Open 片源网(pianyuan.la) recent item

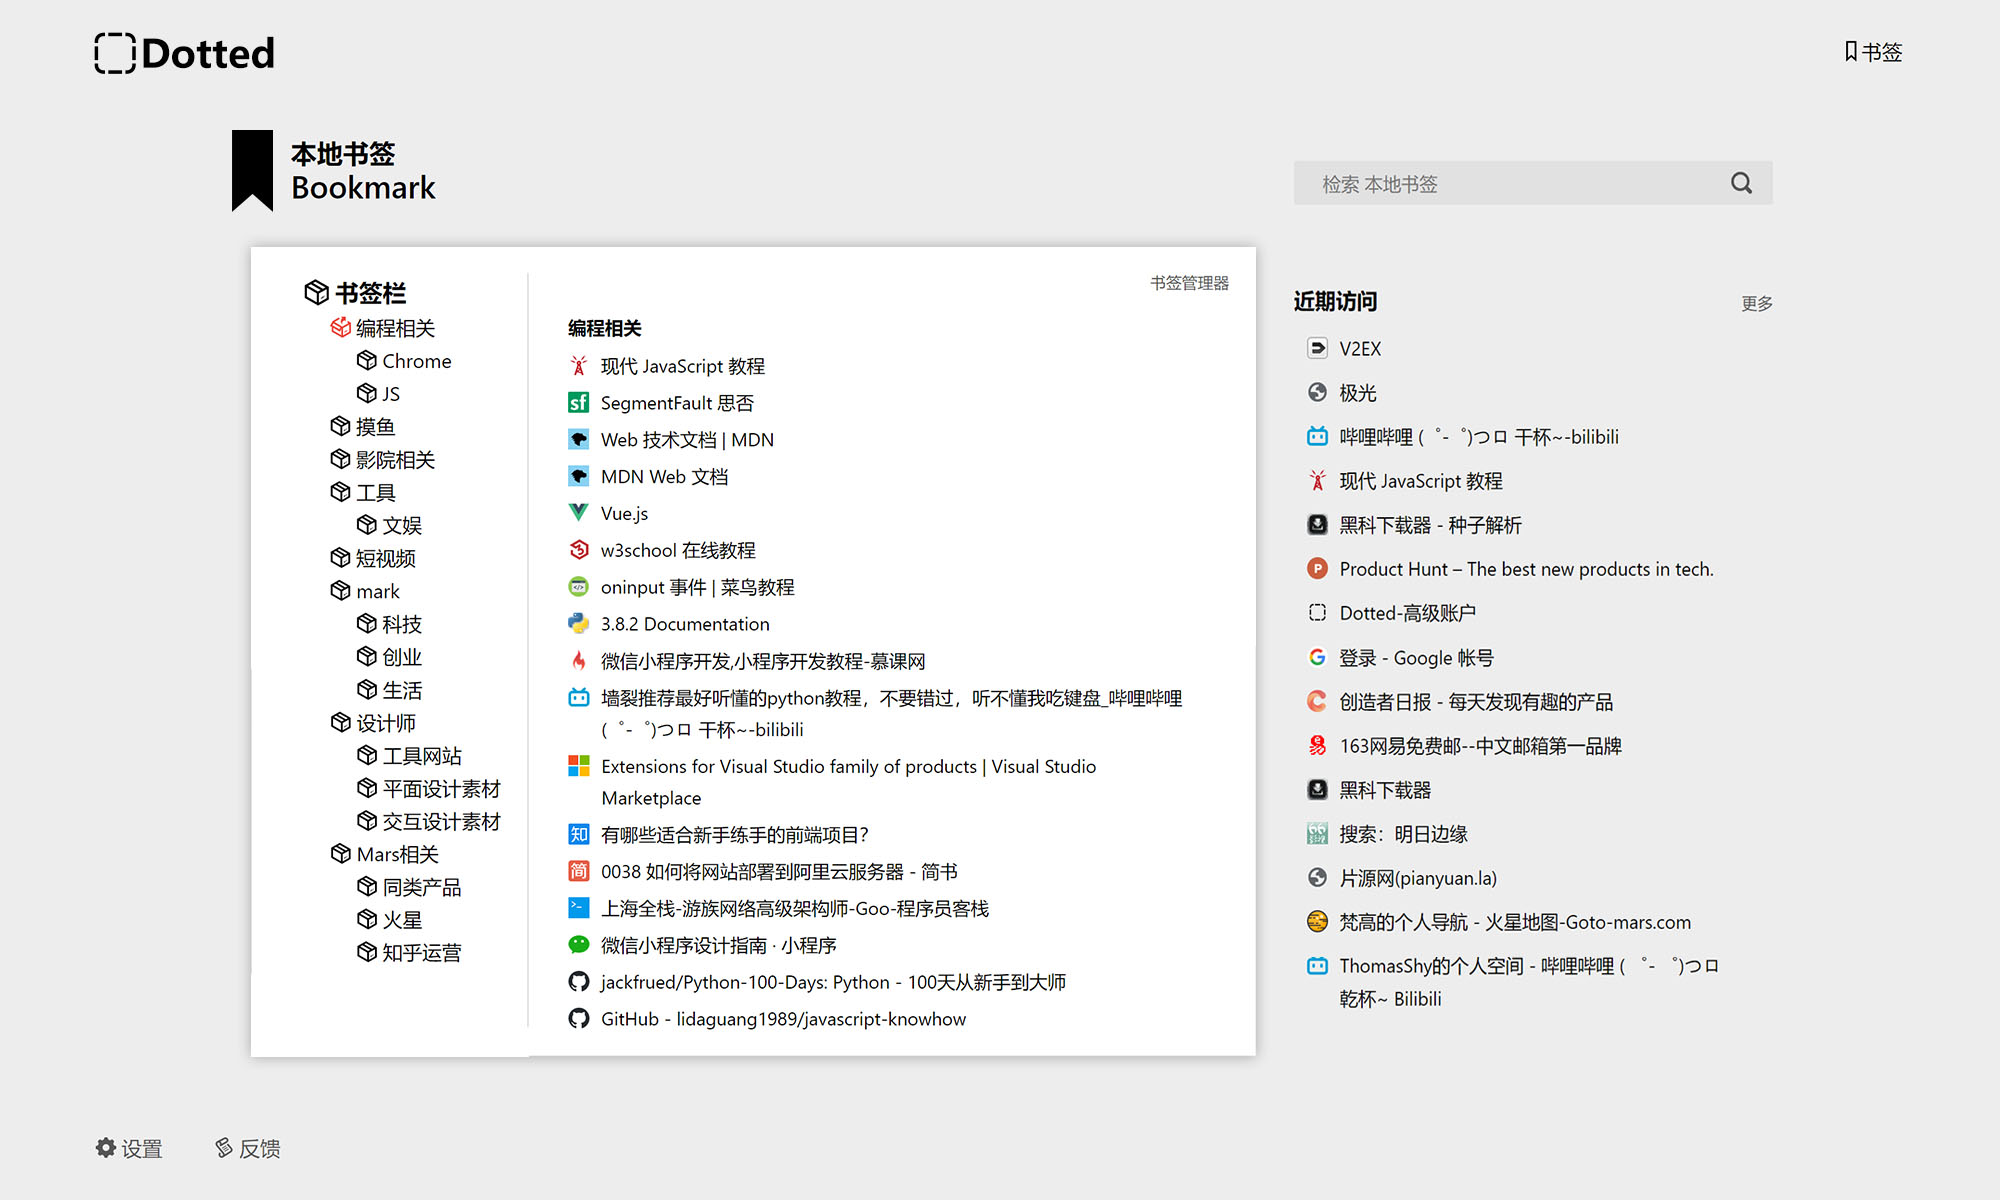(x=1418, y=877)
